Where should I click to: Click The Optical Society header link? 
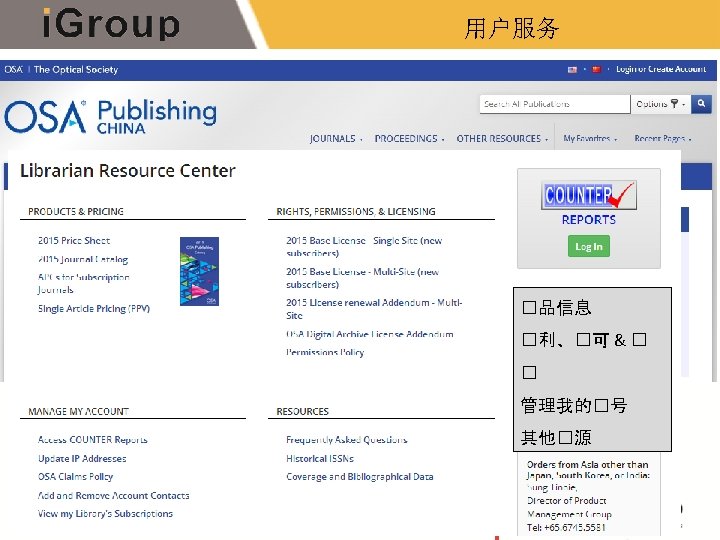[76, 70]
